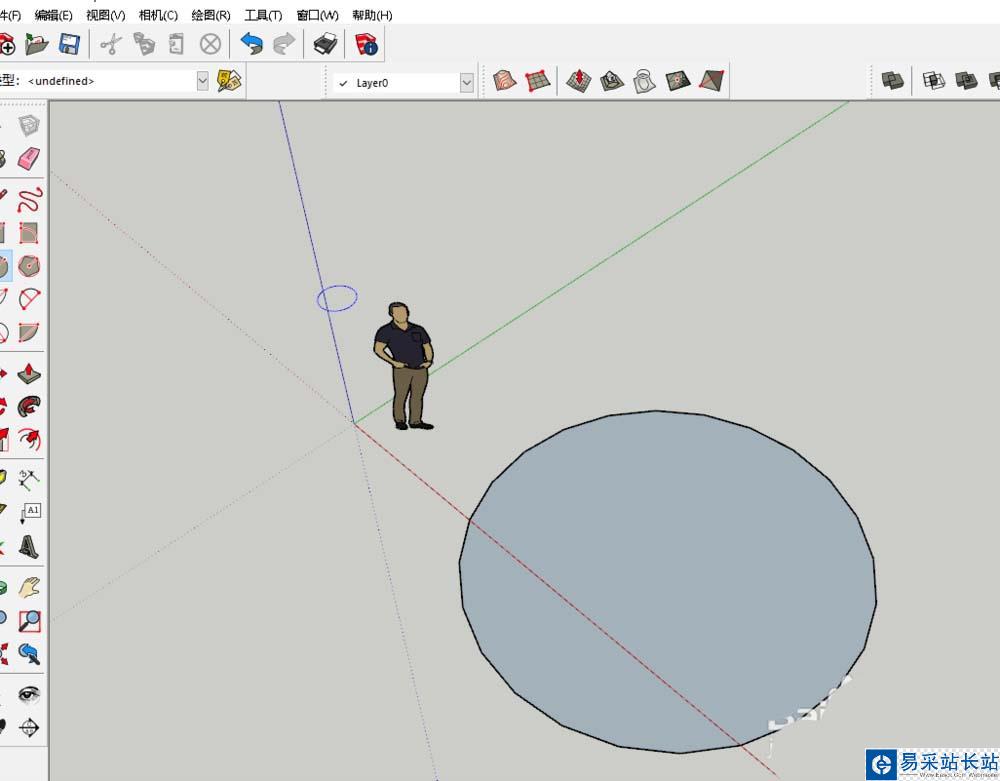Activate the Pan hand tool
Viewport: 1000px width, 781px height.
pyautogui.click(x=30, y=587)
